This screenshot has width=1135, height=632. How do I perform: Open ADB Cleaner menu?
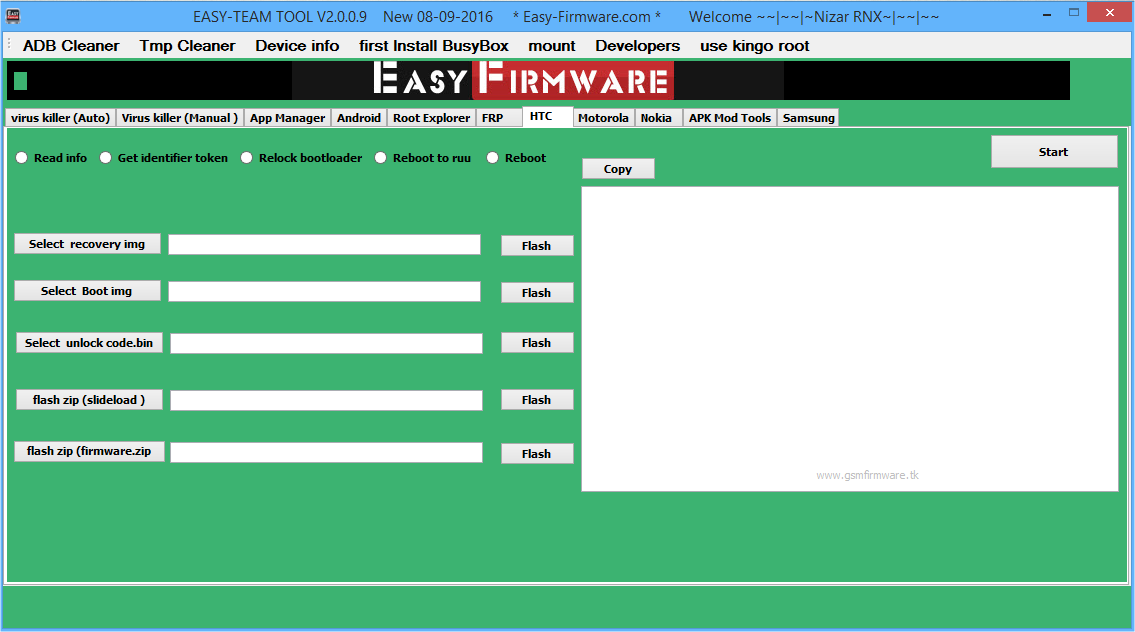pyautogui.click(x=71, y=46)
